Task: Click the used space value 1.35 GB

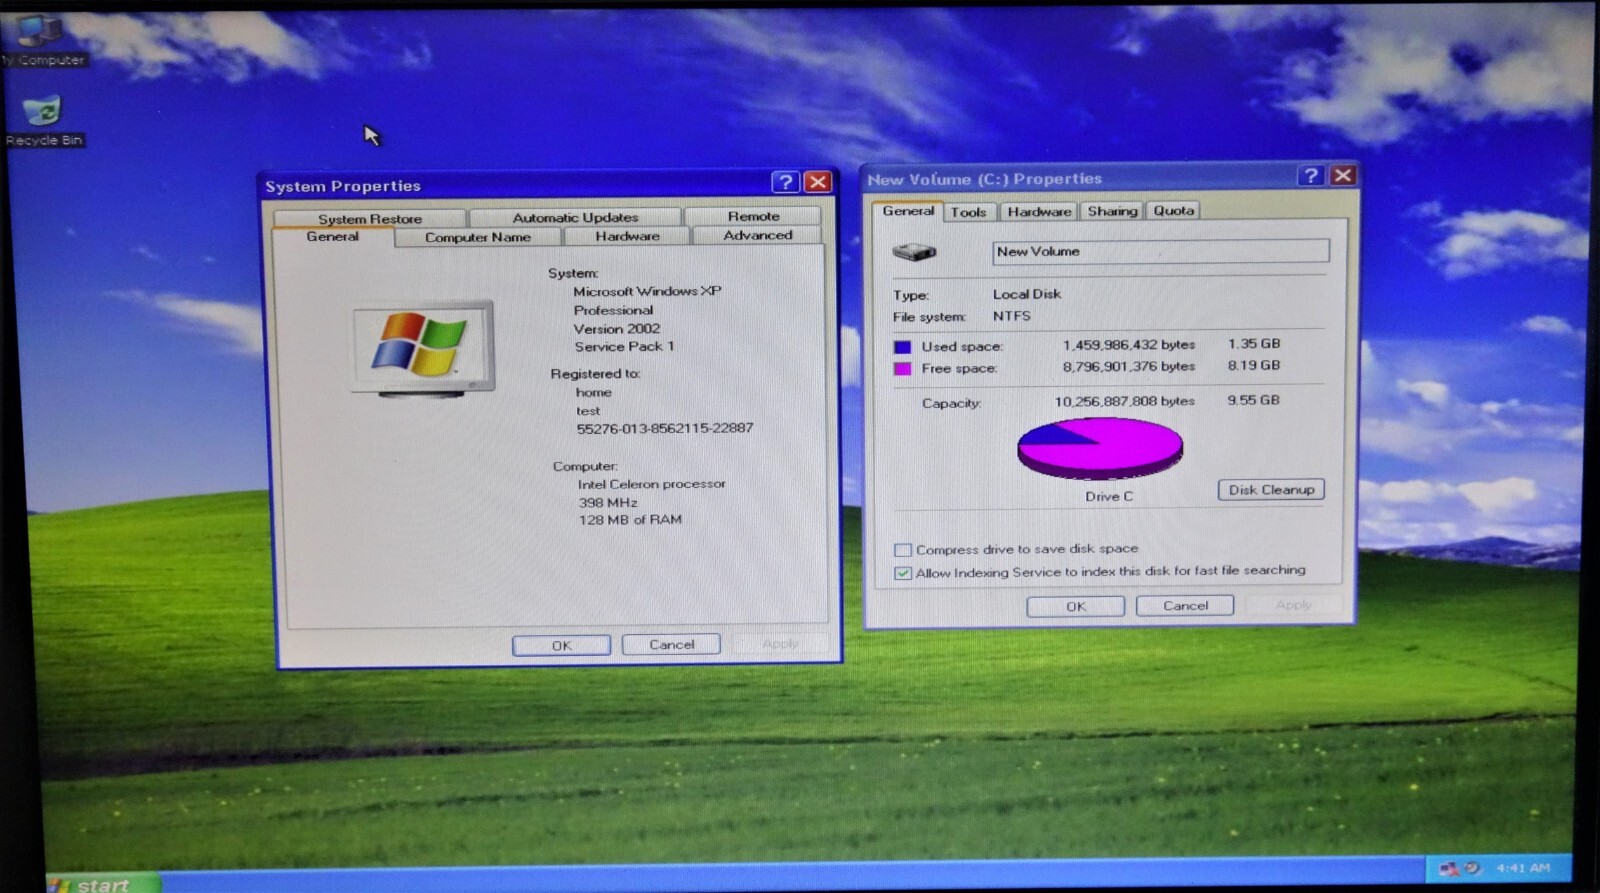Action: point(1253,343)
